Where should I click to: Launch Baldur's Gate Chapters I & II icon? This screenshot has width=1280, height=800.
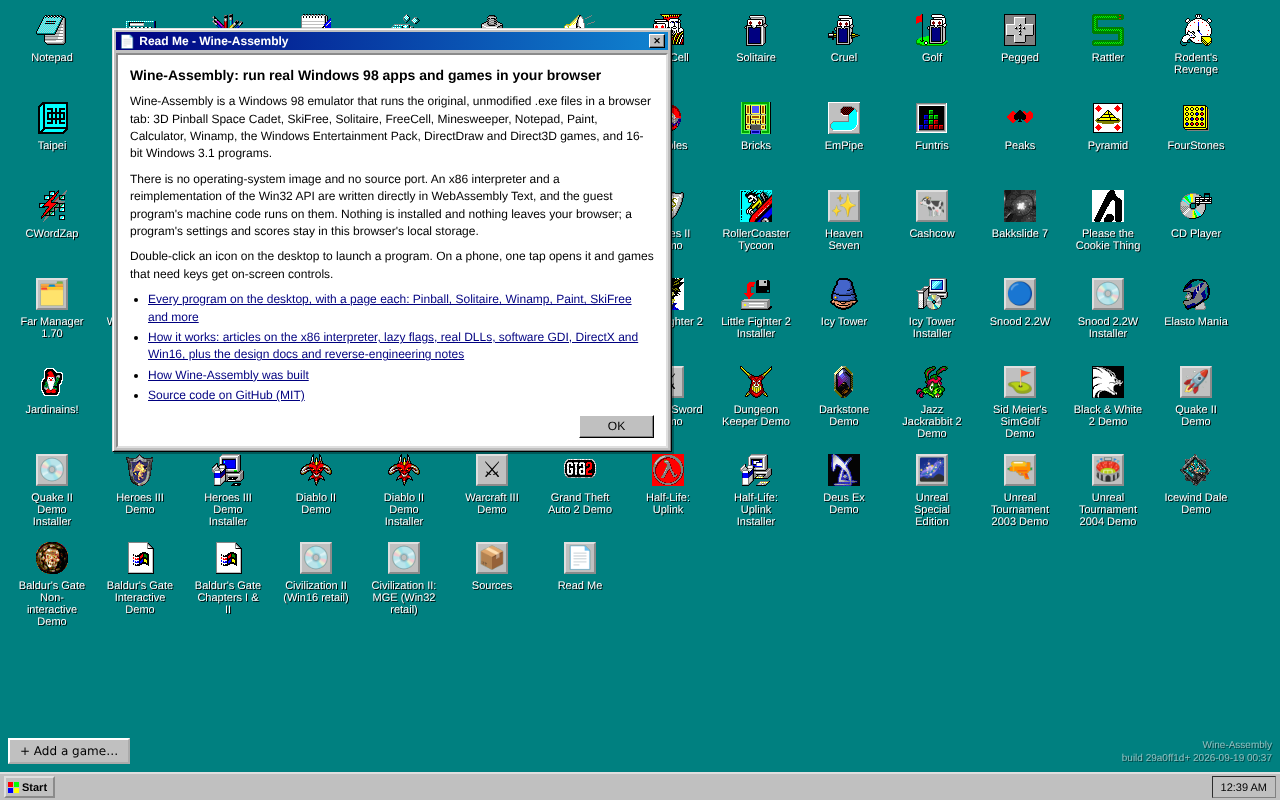[228, 558]
